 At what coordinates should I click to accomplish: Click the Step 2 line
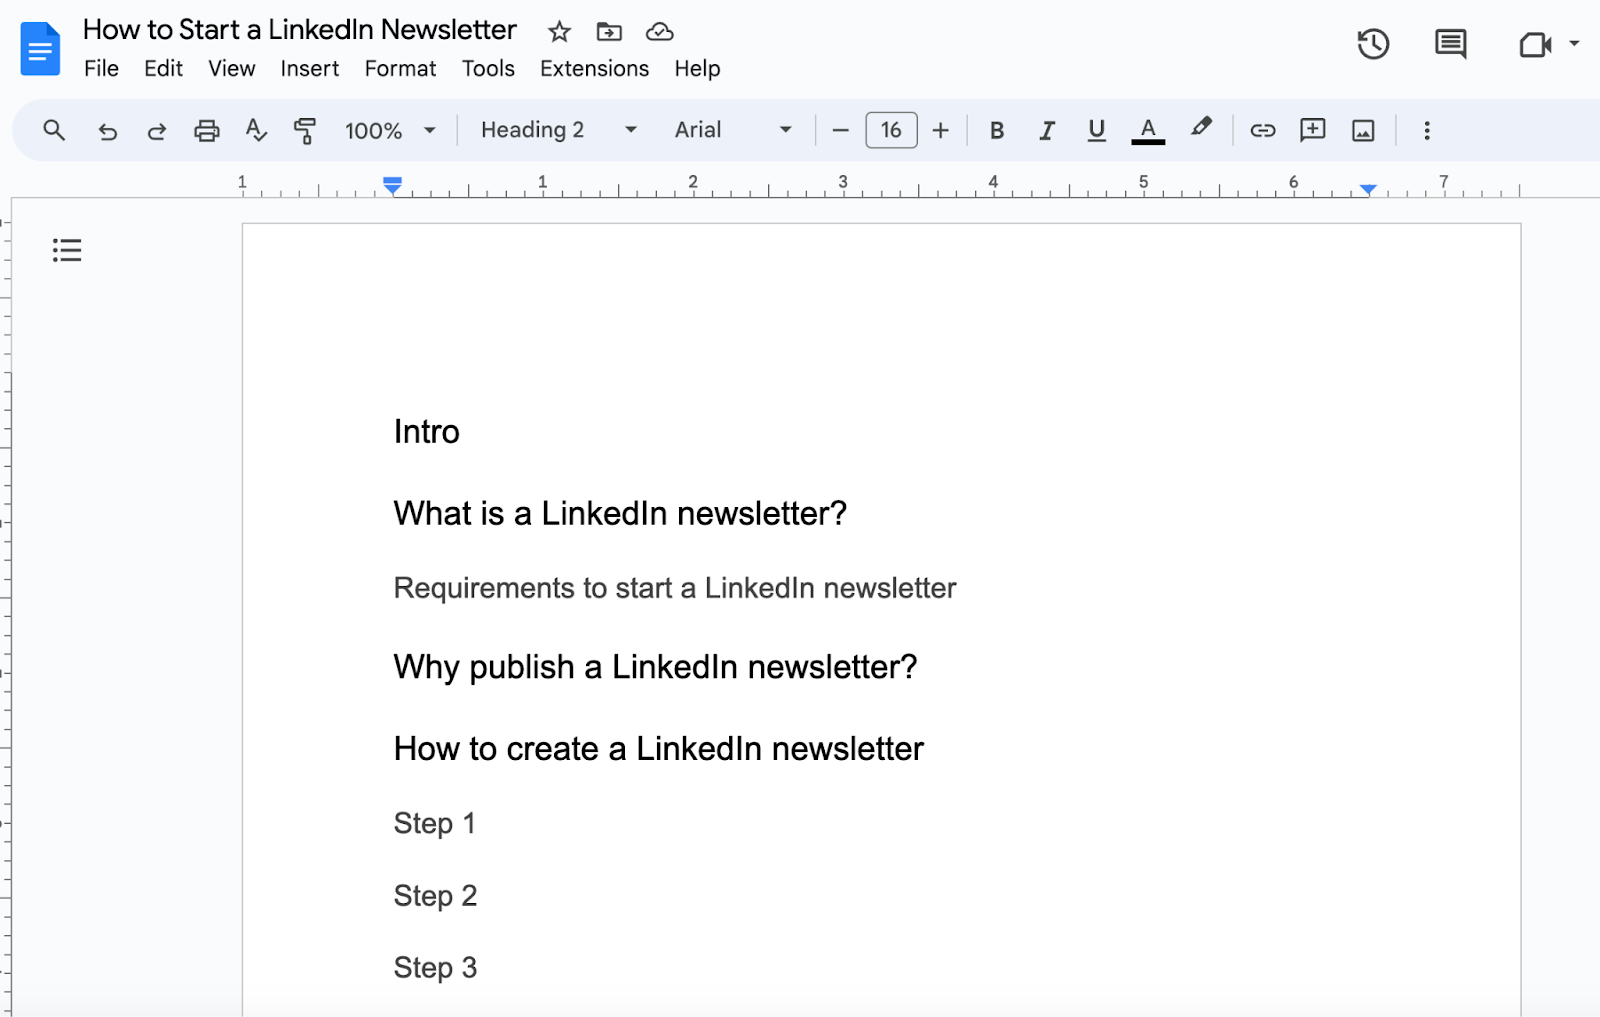pos(435,896)
